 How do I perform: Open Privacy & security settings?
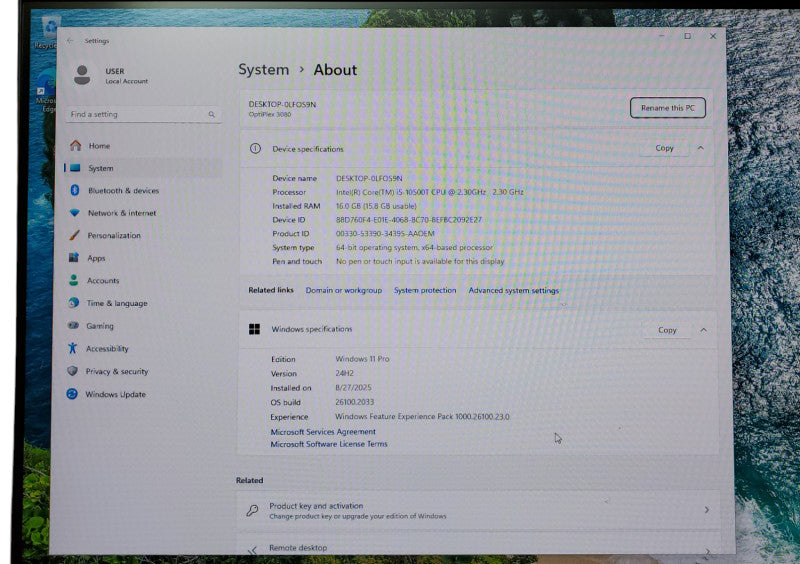[x=117, y=372]
